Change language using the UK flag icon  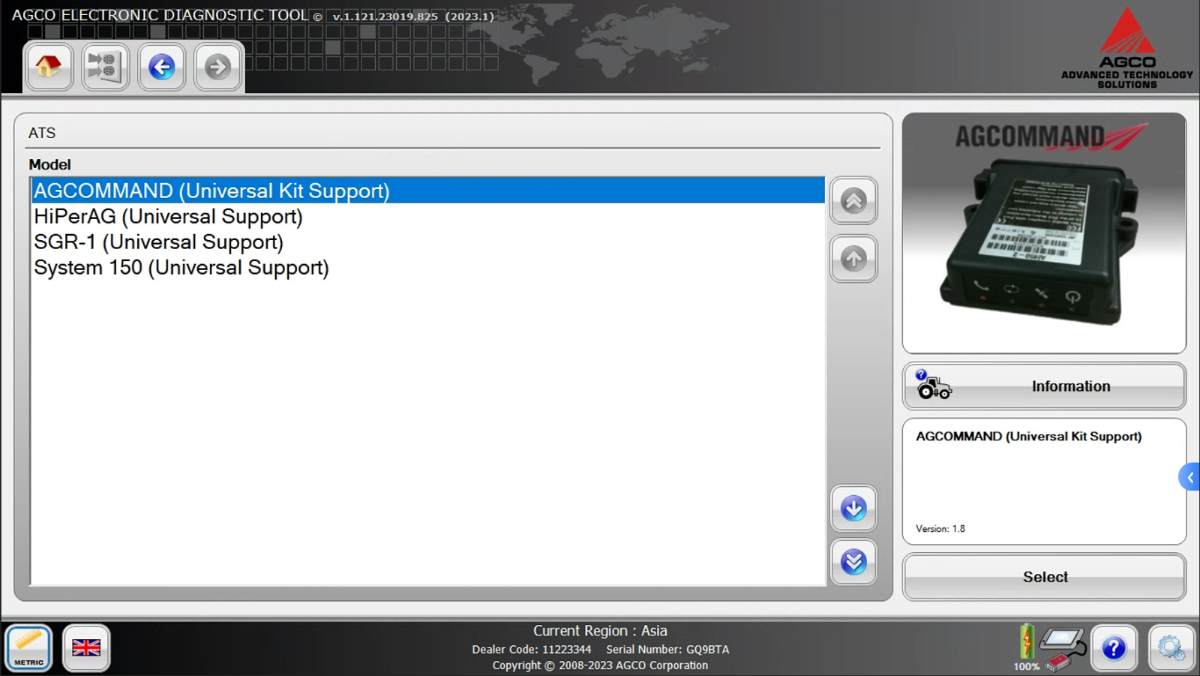pyautogui.click(x=86, y=648)
